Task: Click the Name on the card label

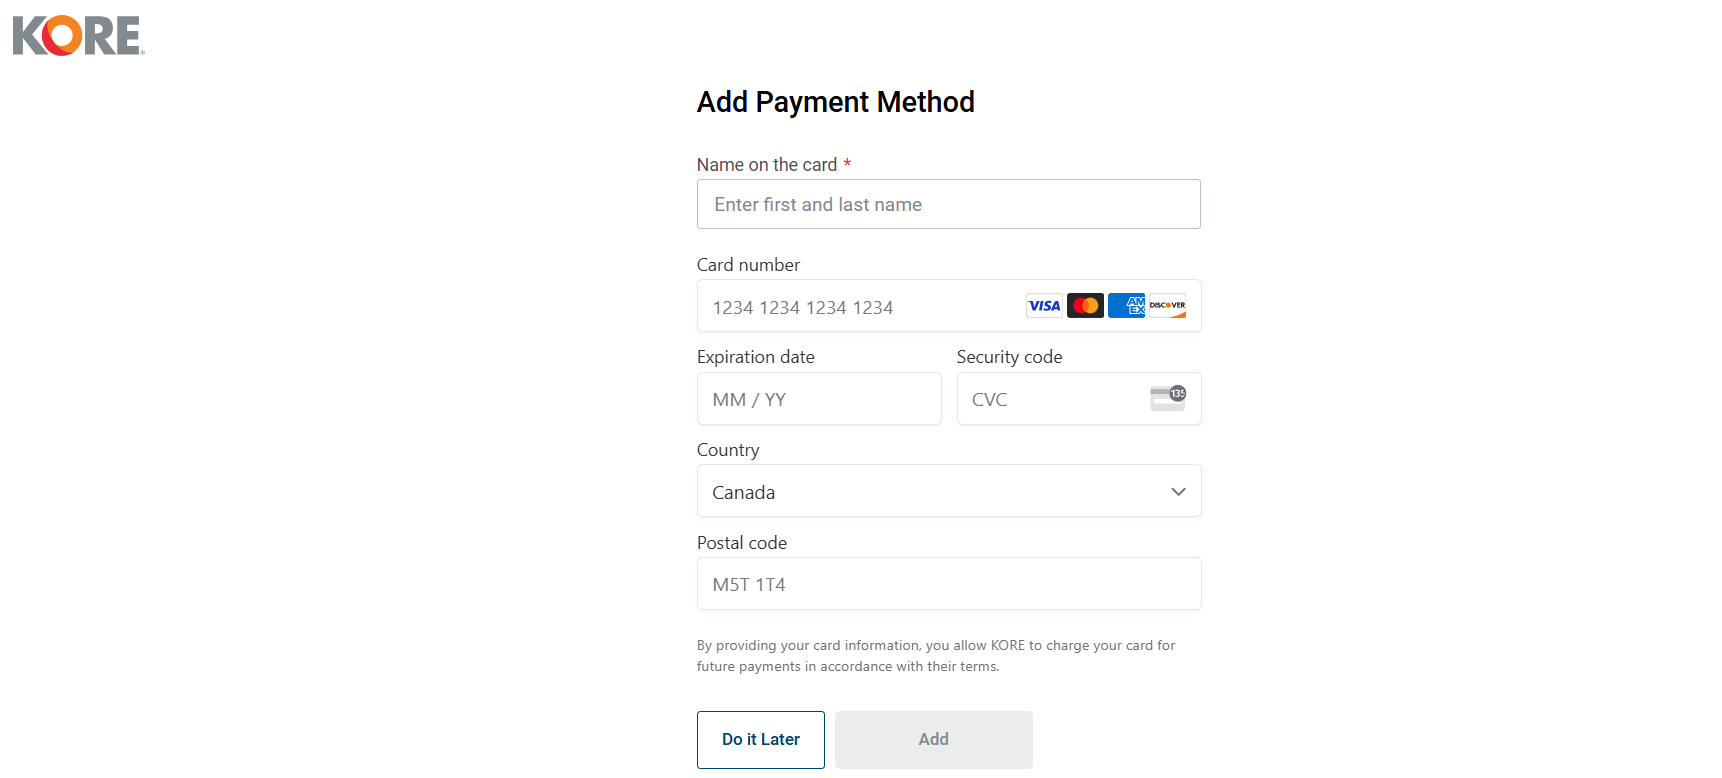Action: (767, 165)
